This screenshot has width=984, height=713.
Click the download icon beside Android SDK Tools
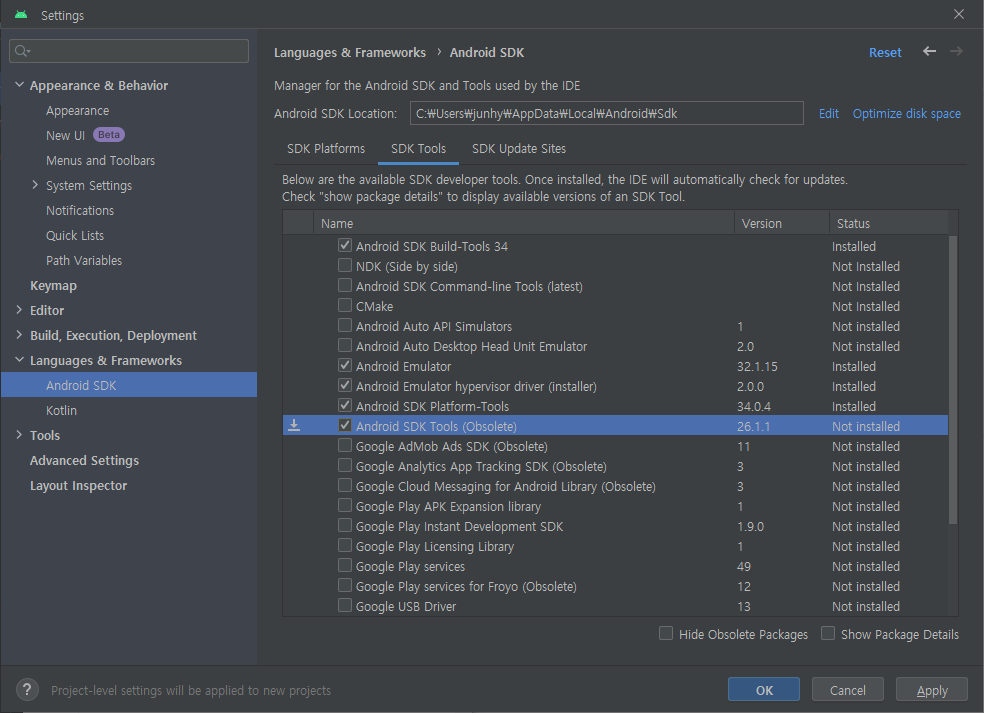pos(294,426)
